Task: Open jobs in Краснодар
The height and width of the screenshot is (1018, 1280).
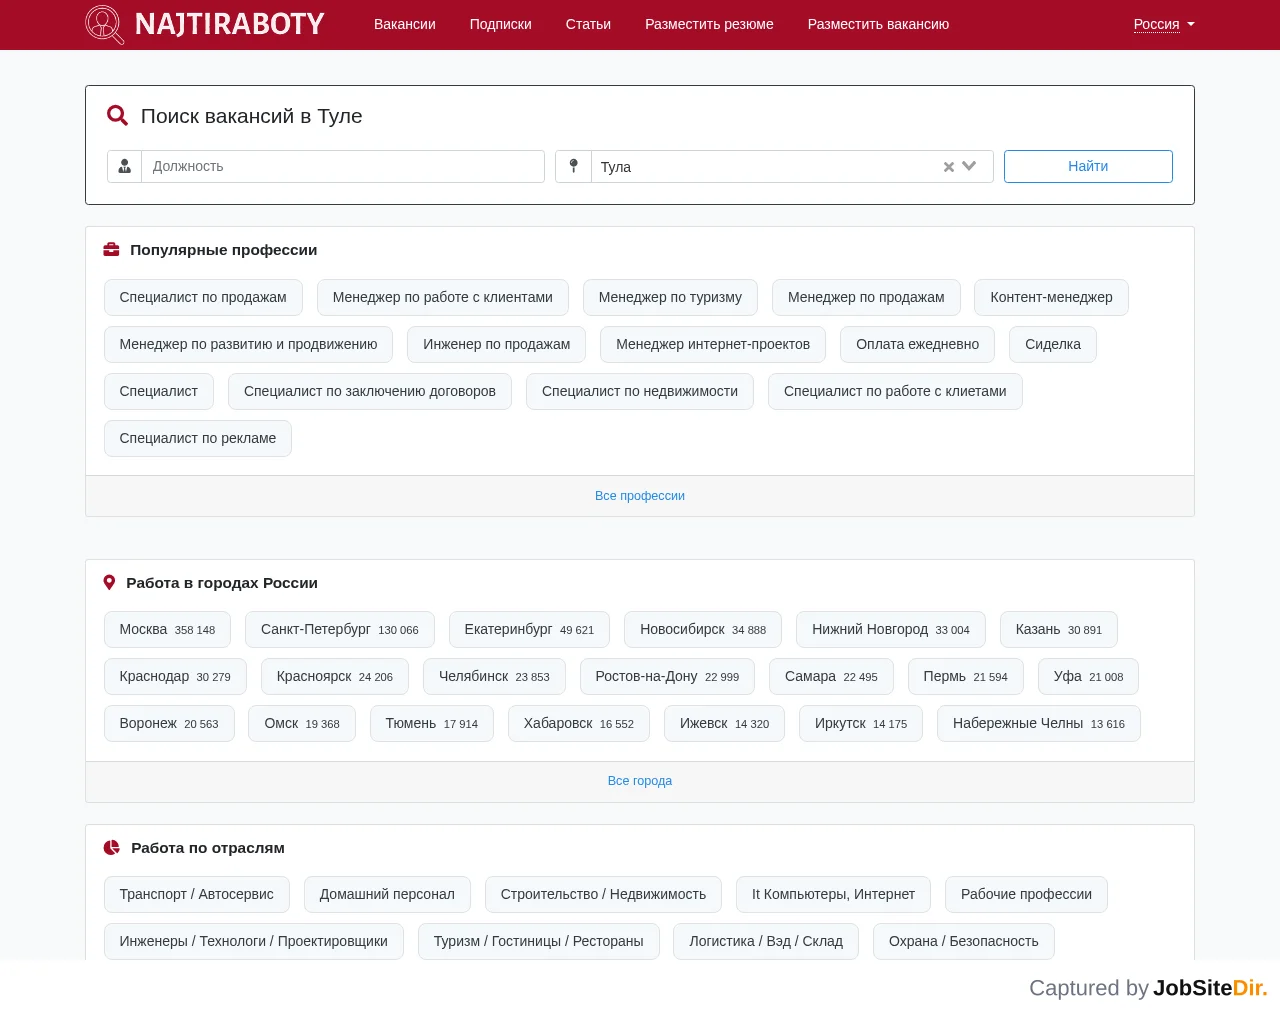Action: coord(175,676)
